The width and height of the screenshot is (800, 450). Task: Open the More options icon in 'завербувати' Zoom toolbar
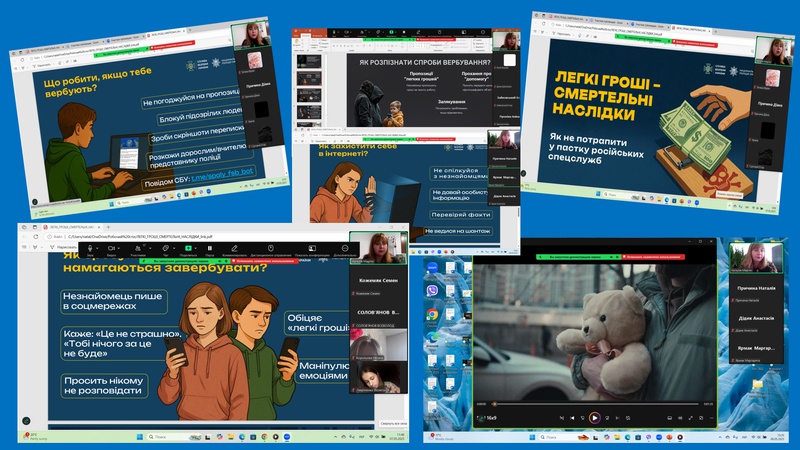[345, 248]
